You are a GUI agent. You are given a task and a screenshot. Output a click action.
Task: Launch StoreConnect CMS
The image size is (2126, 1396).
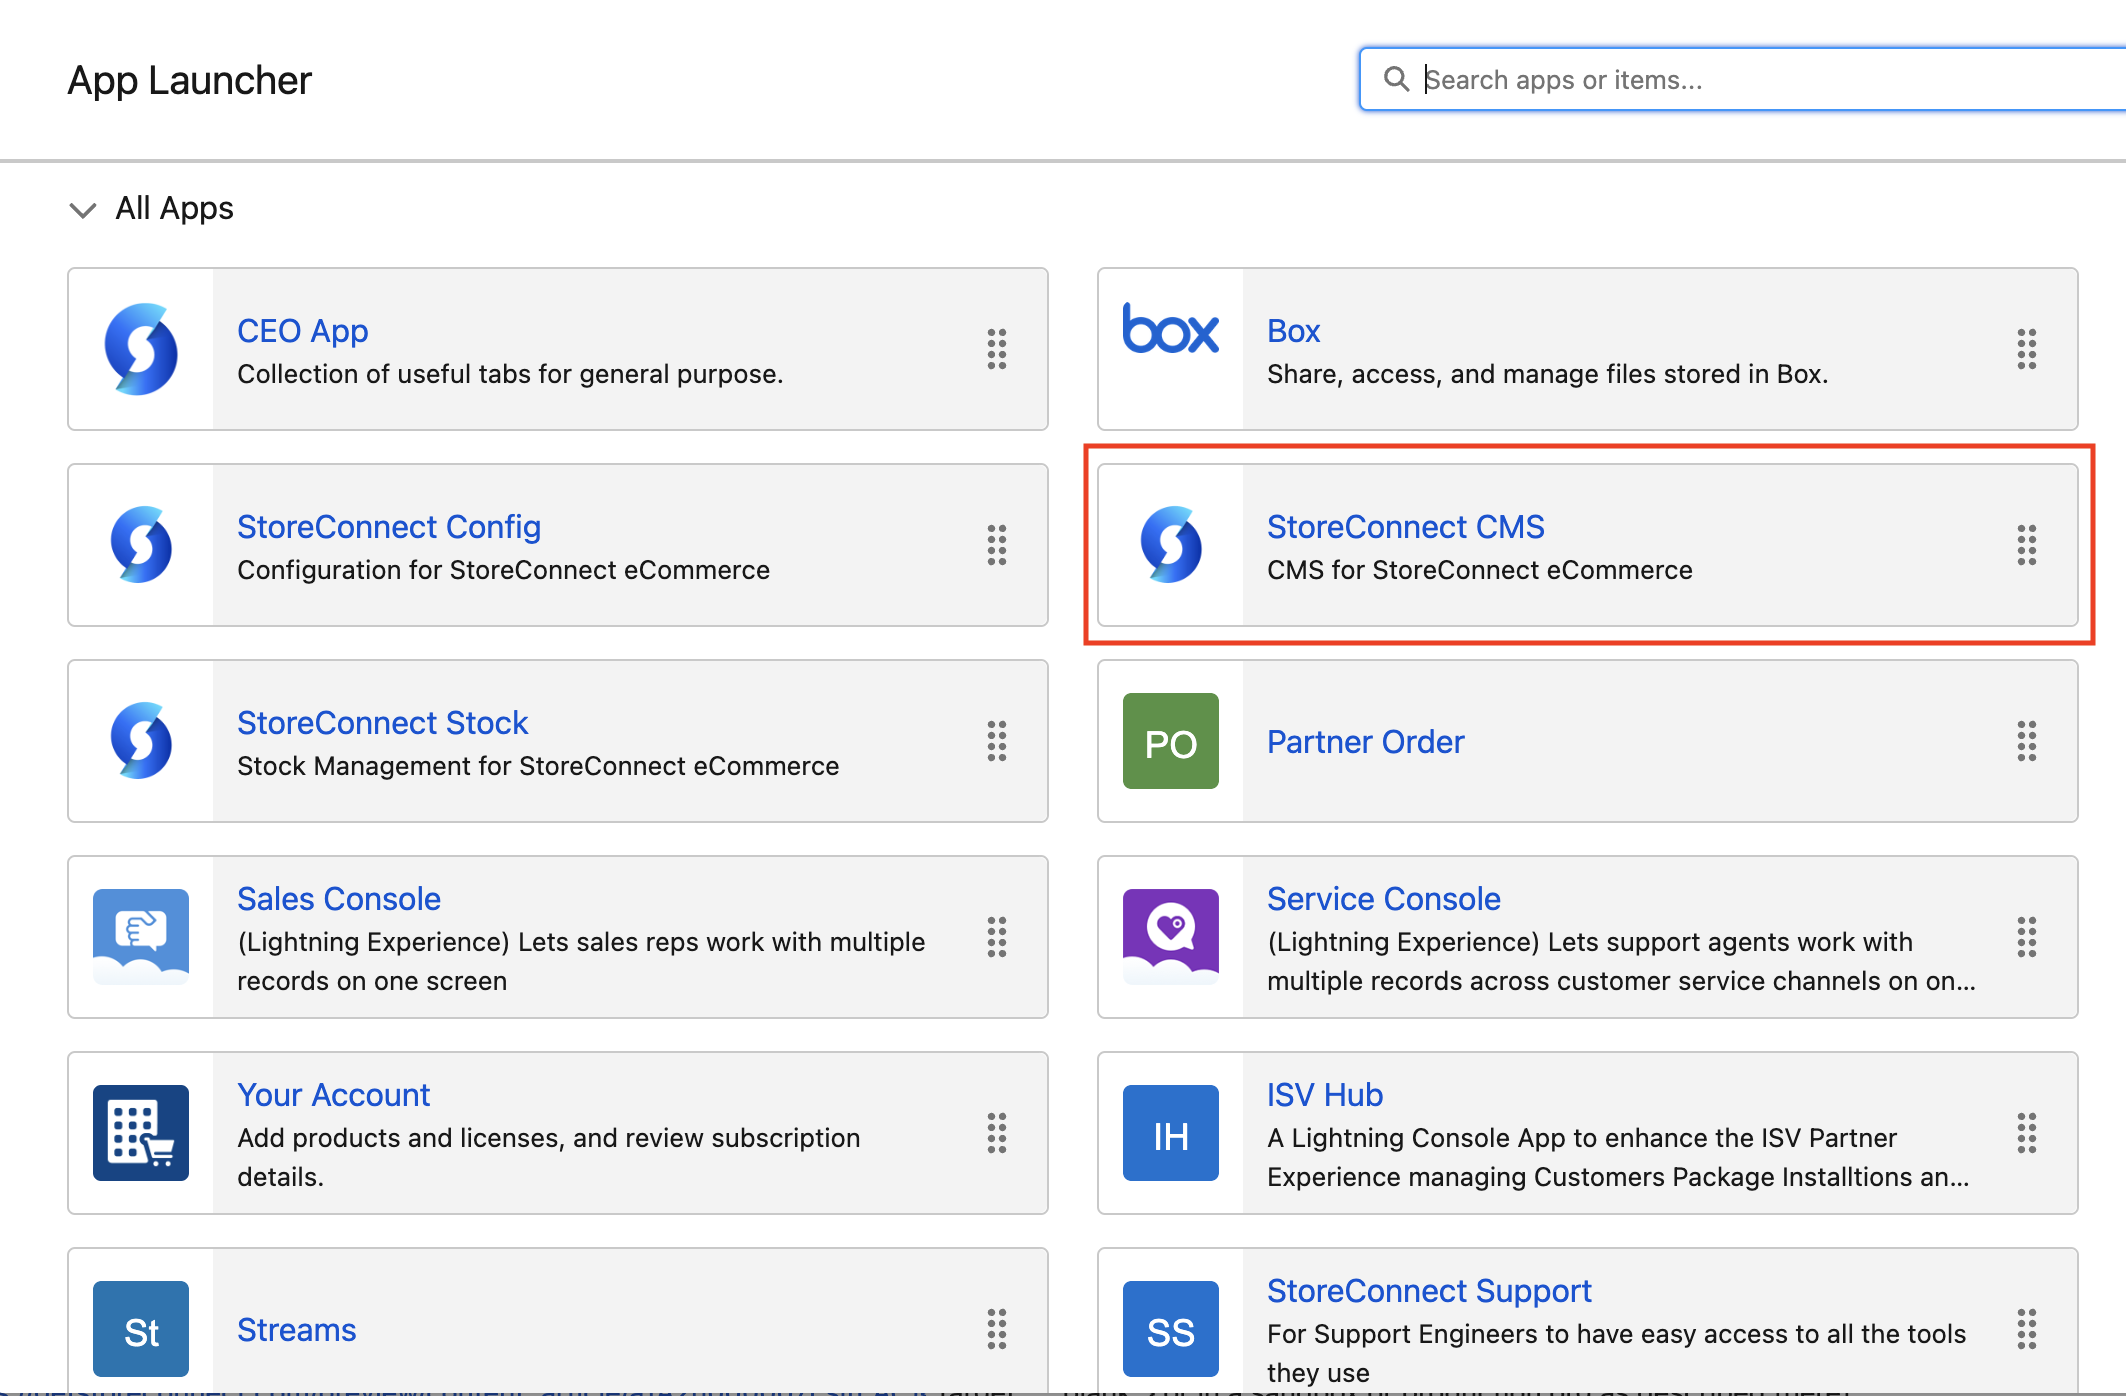click(x=1406, y=527)
